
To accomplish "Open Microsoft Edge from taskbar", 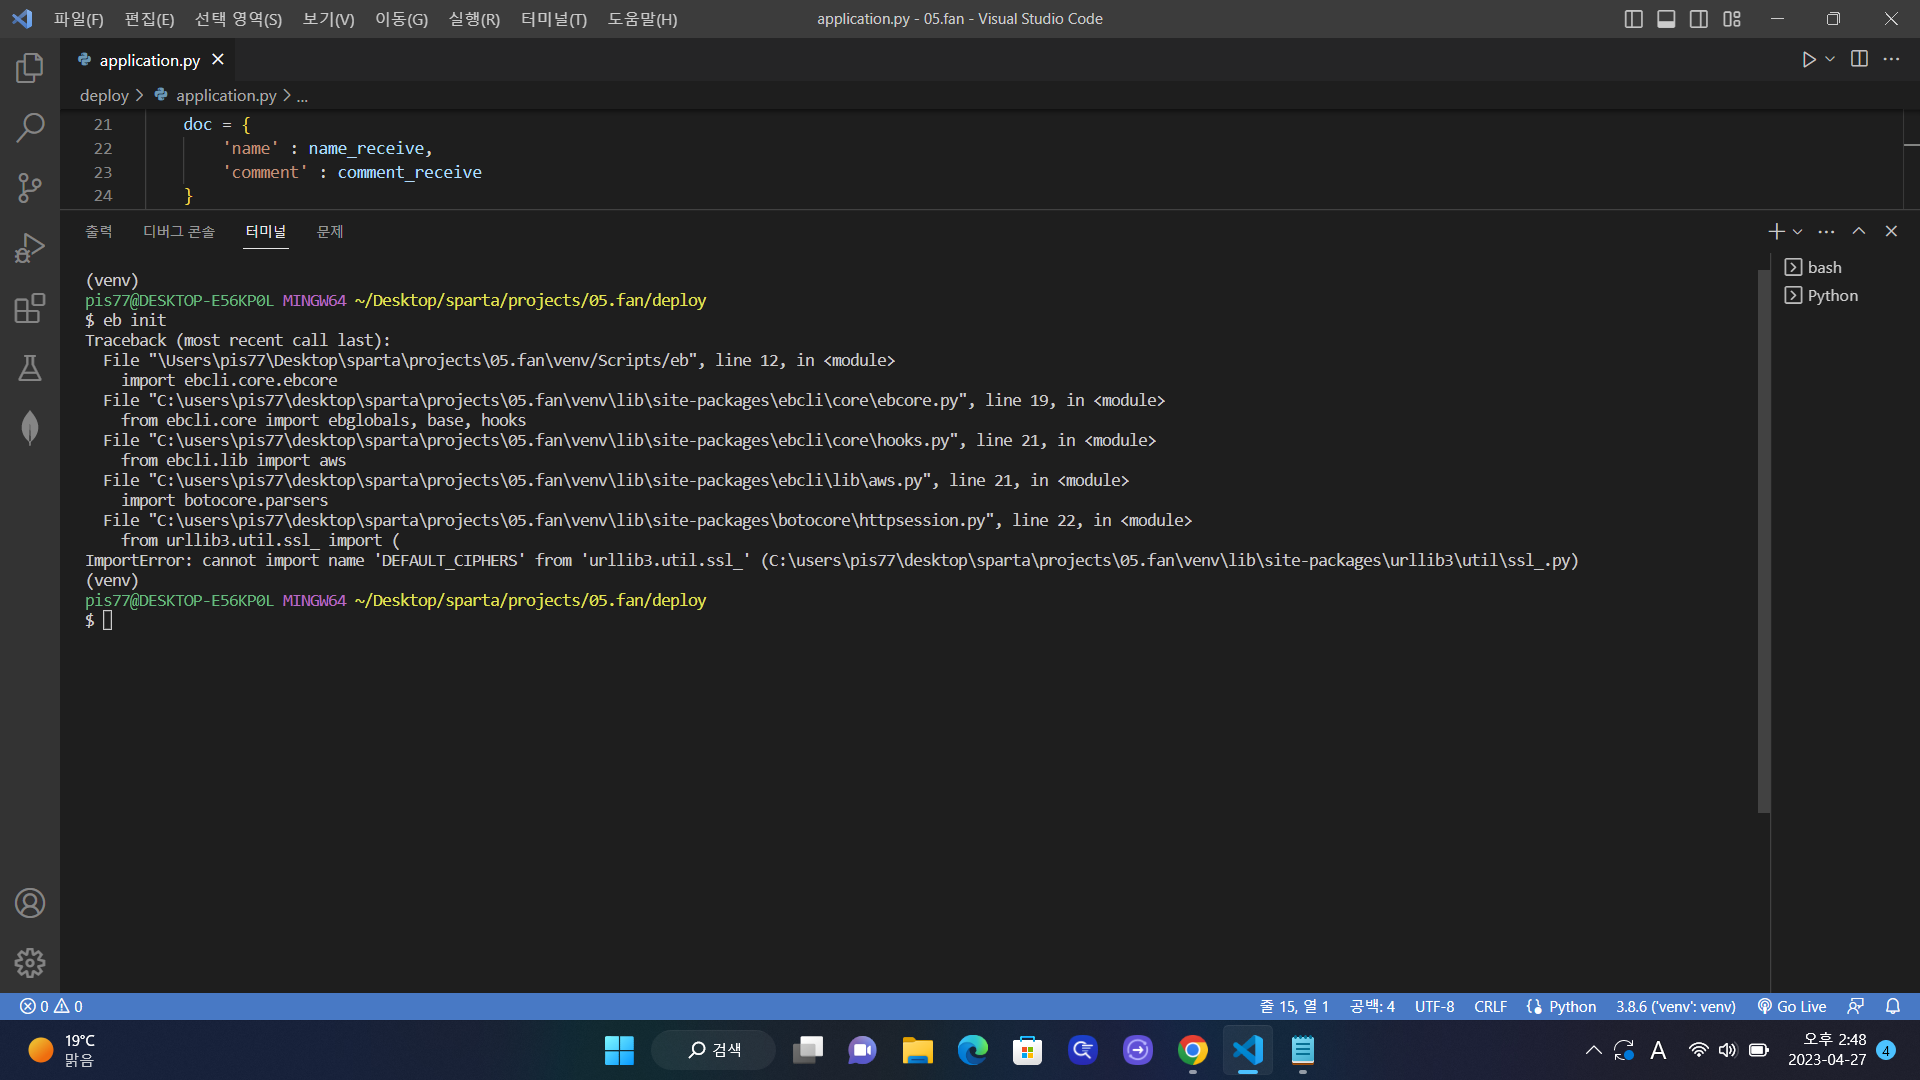I will [972, 1050].
